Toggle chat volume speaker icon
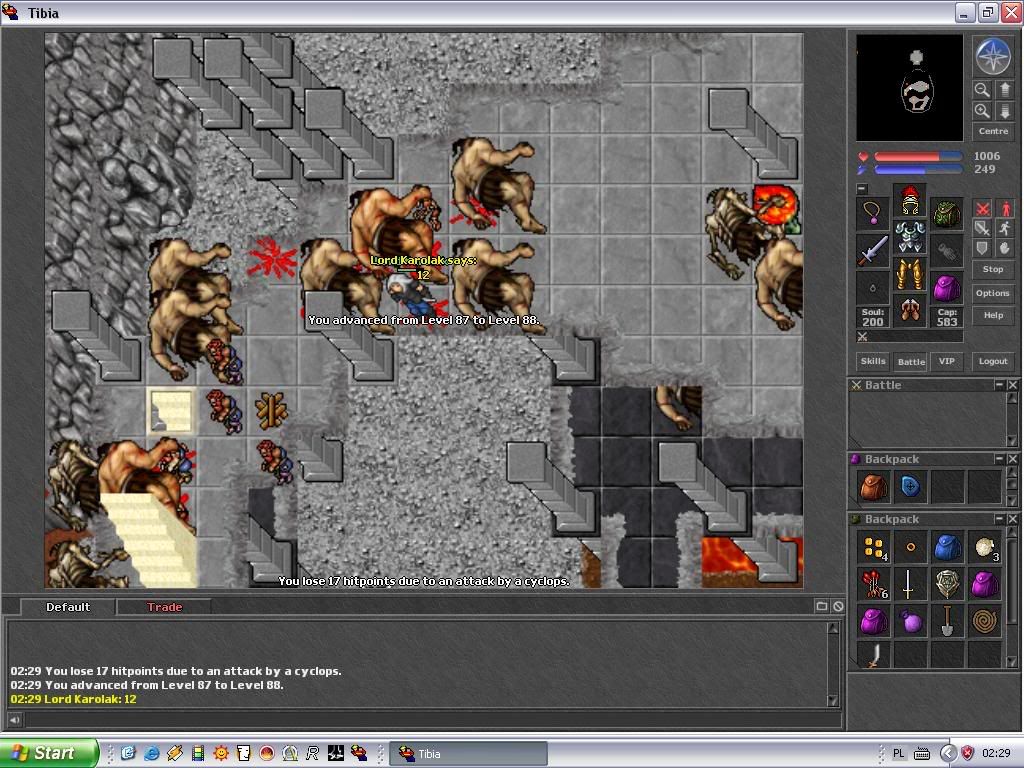1024x768 pixels. click(x=14, y=720)
